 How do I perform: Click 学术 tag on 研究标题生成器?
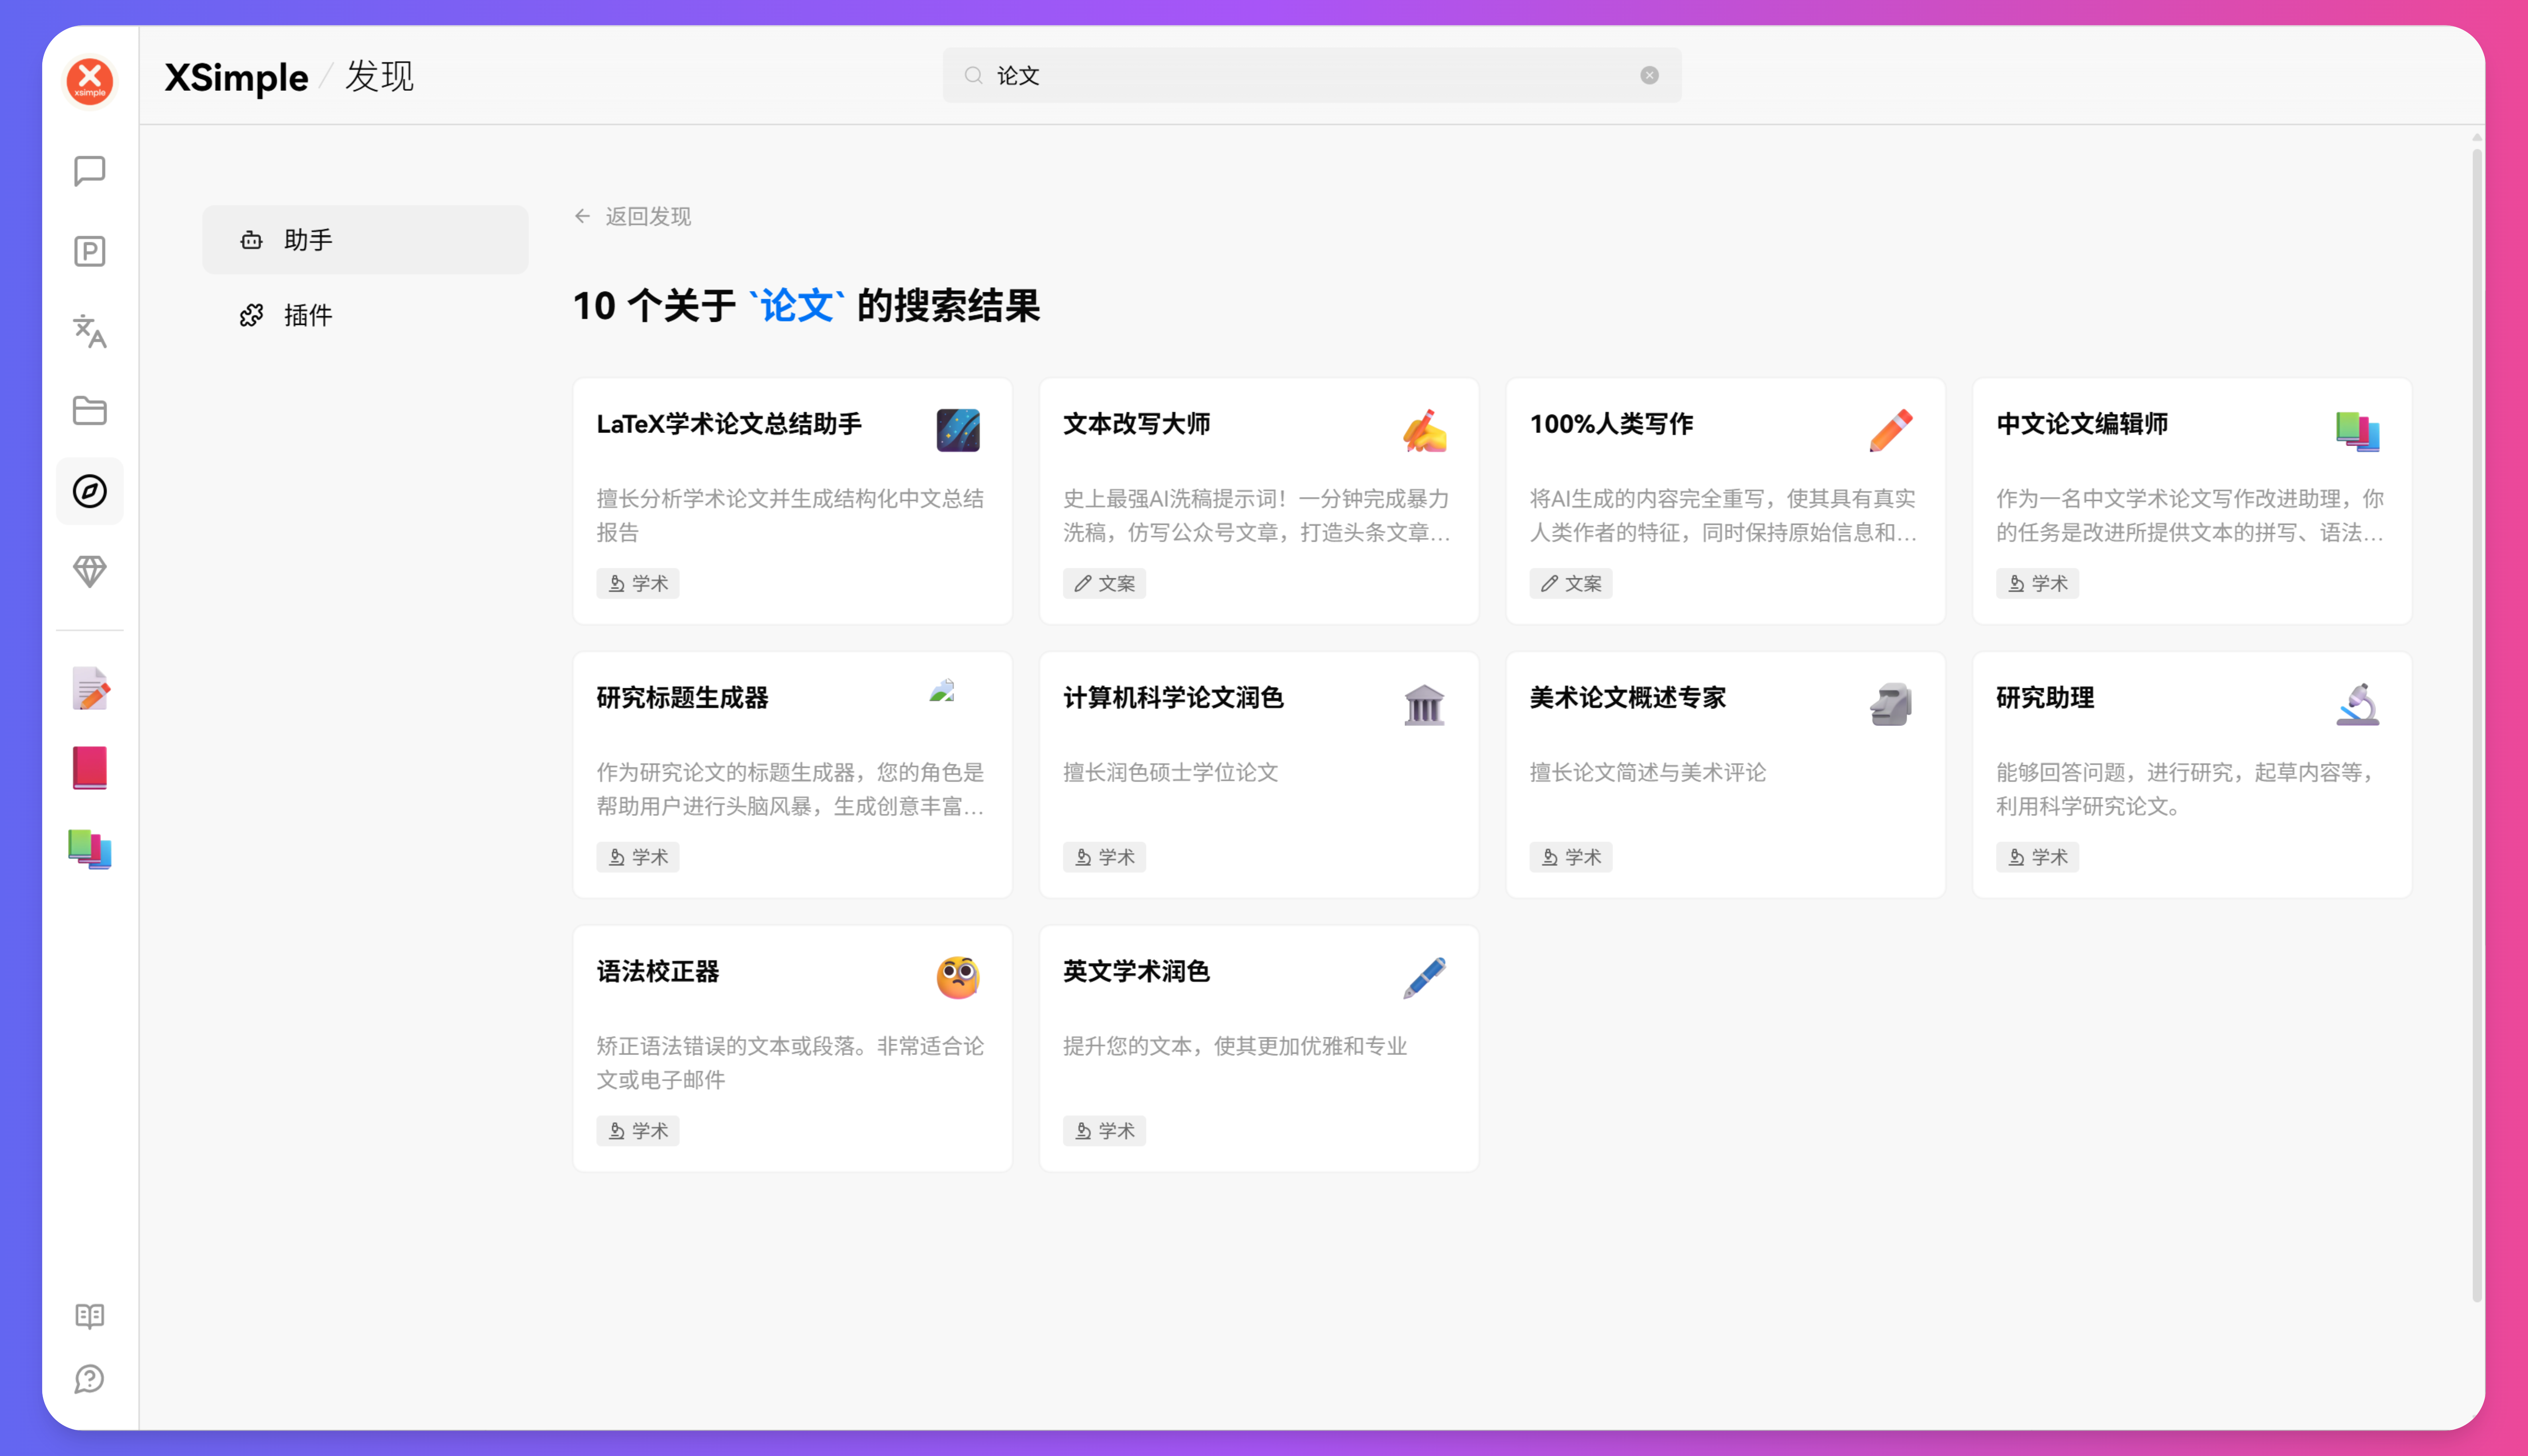[x=638, y=858]
